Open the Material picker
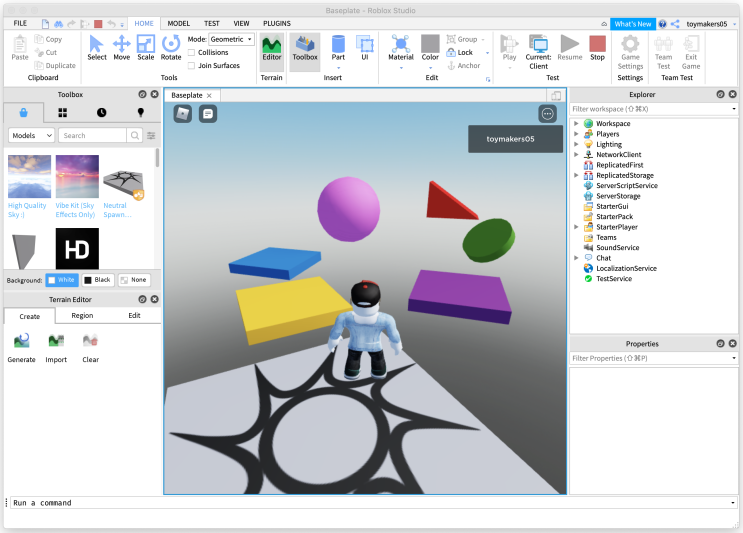743x533 pixels. 401,48
